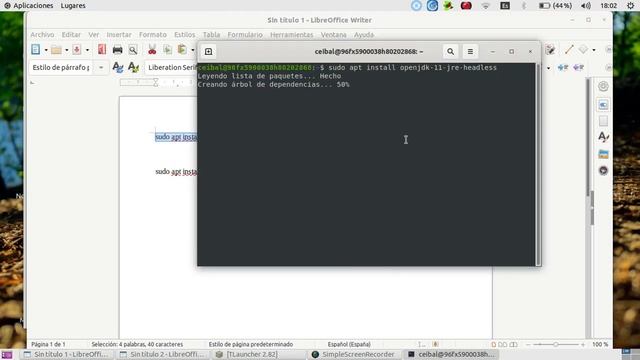
Task: Click the battery indicator (44 %)
Action: (x=555, y=6)
